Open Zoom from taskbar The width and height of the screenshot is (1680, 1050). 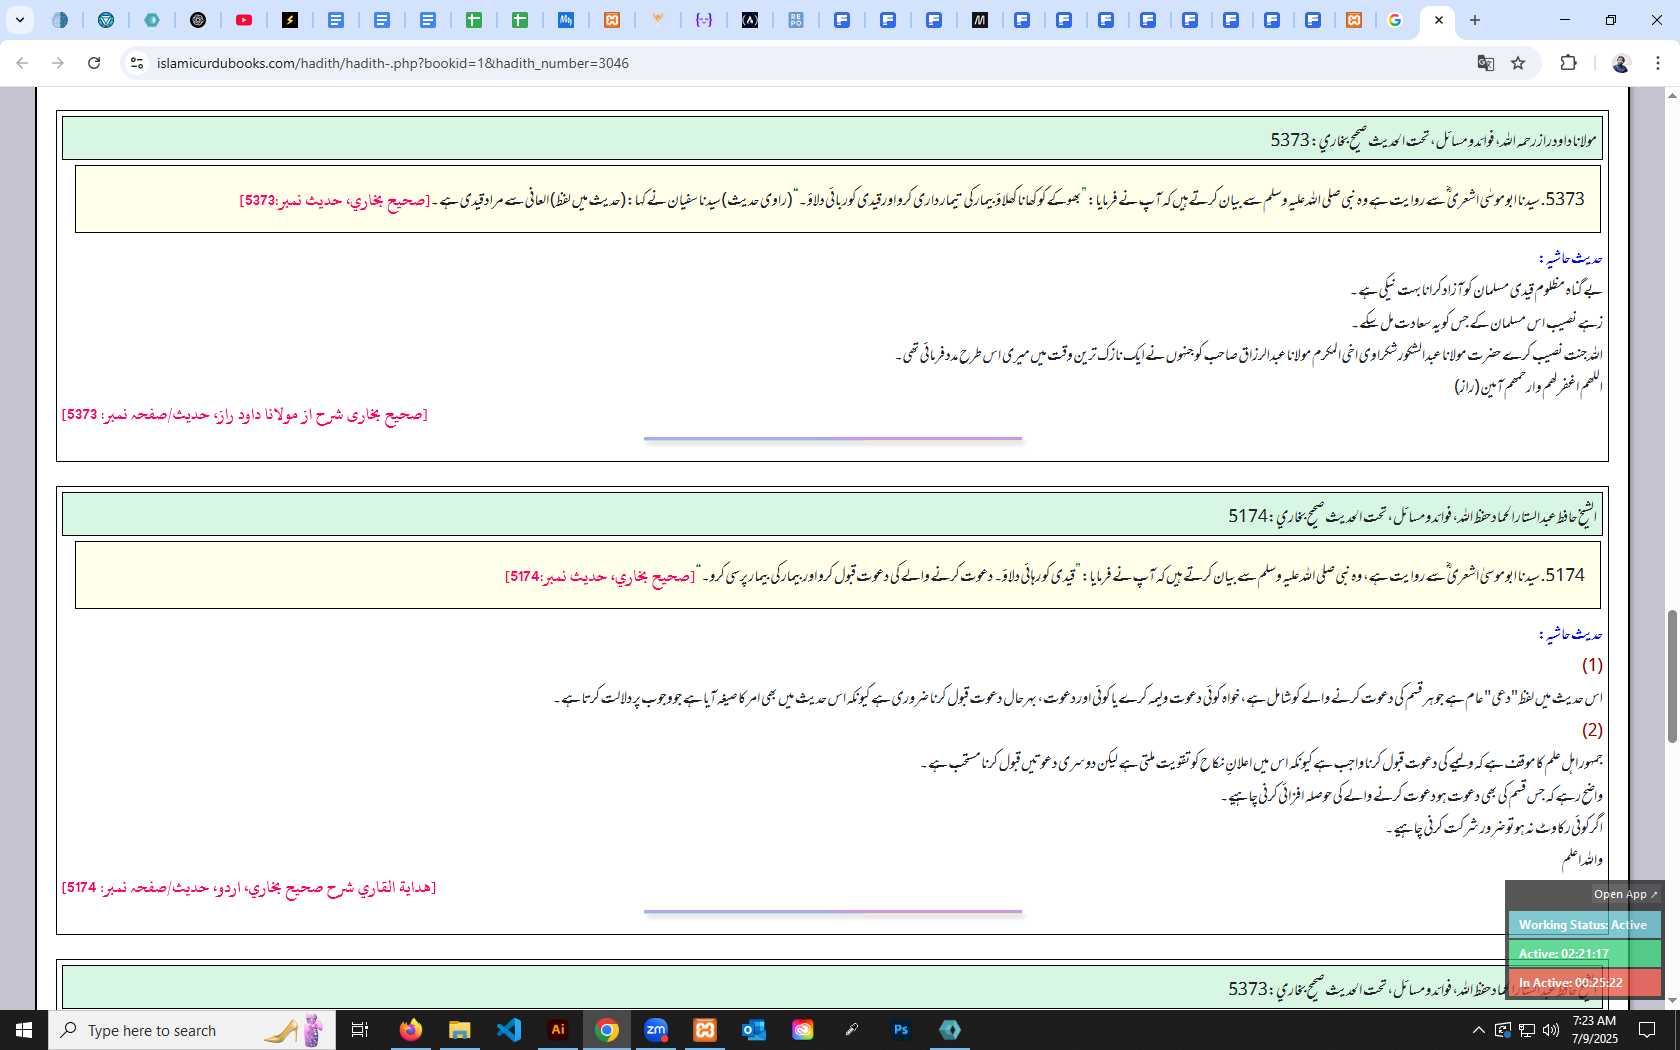click(x=656, y=1030)
